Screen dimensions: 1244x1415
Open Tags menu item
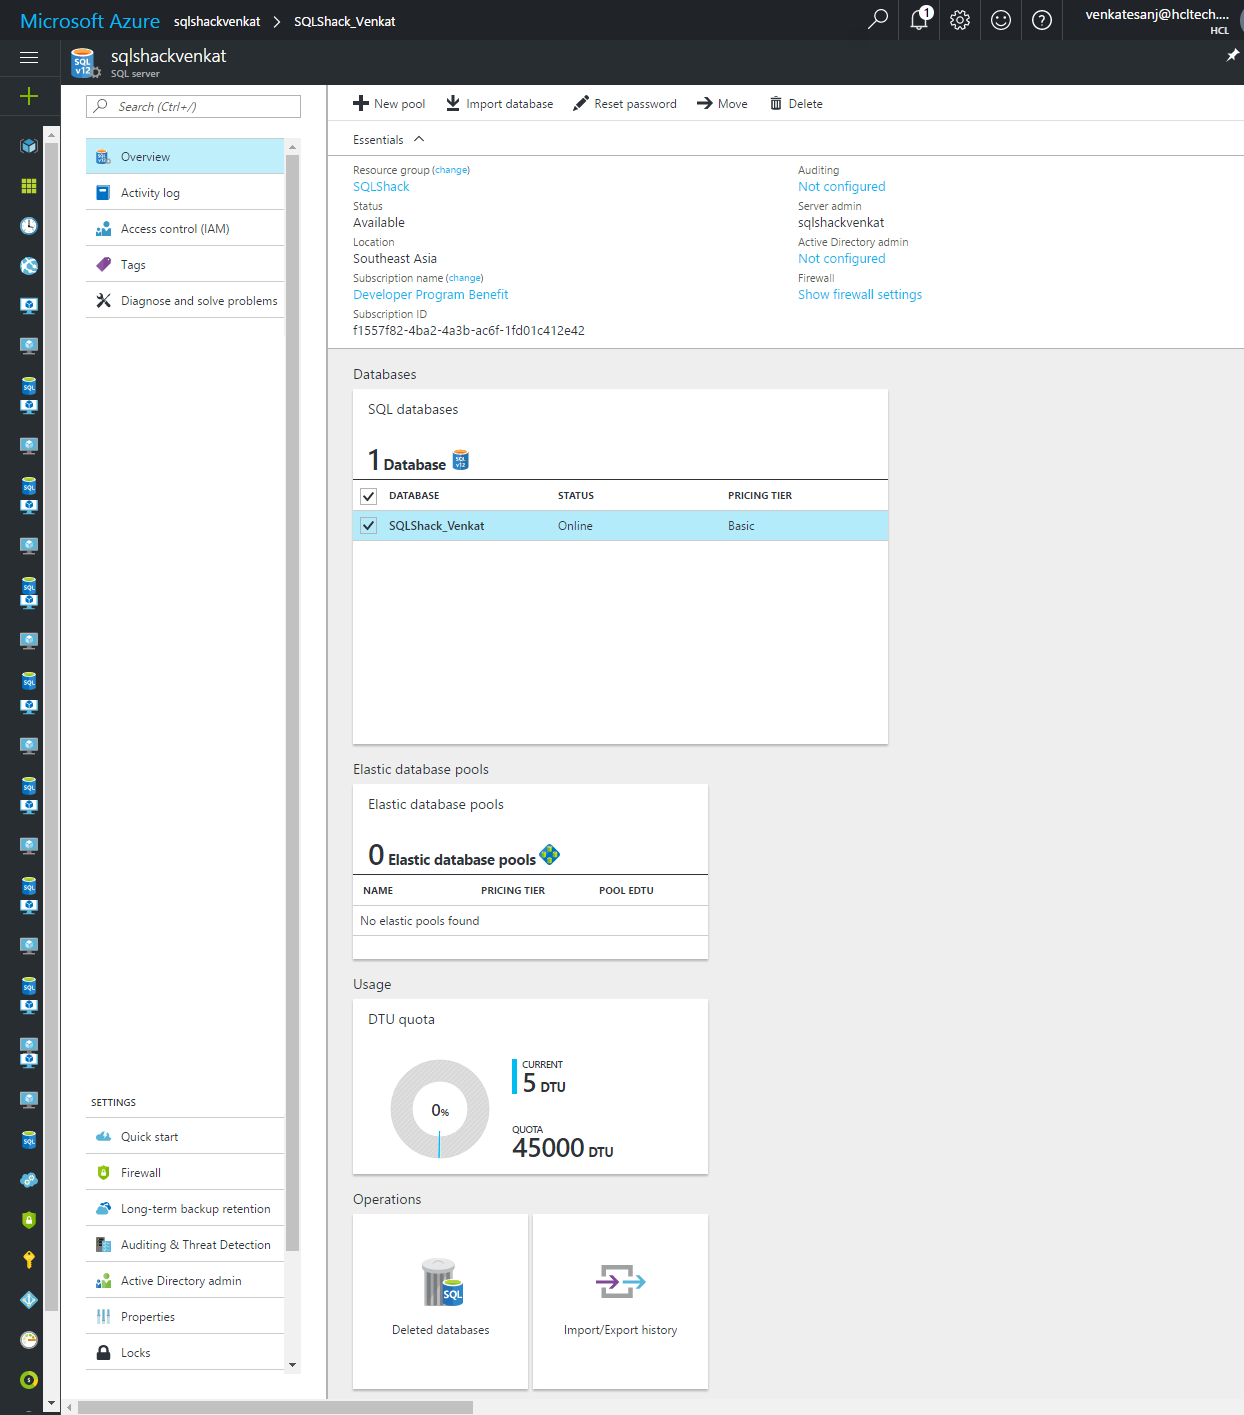point(185,265)
